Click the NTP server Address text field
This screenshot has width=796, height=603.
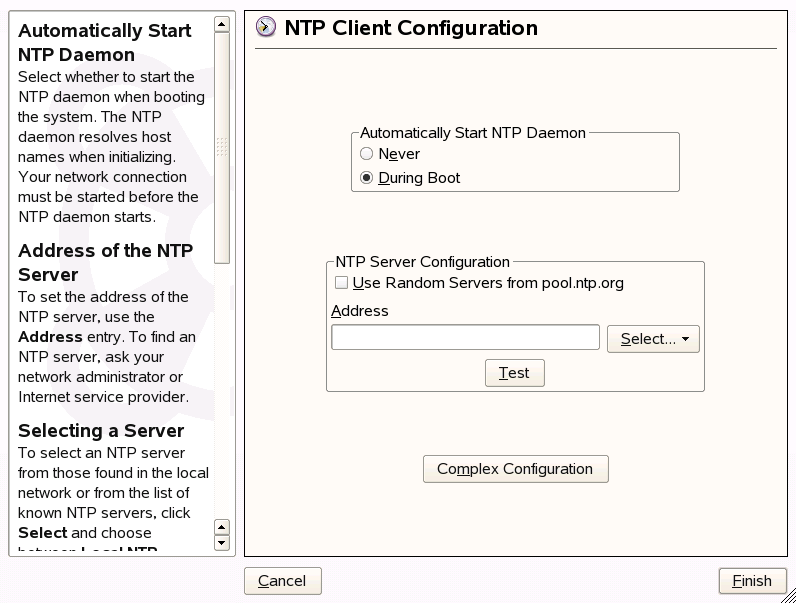[465, 338]
